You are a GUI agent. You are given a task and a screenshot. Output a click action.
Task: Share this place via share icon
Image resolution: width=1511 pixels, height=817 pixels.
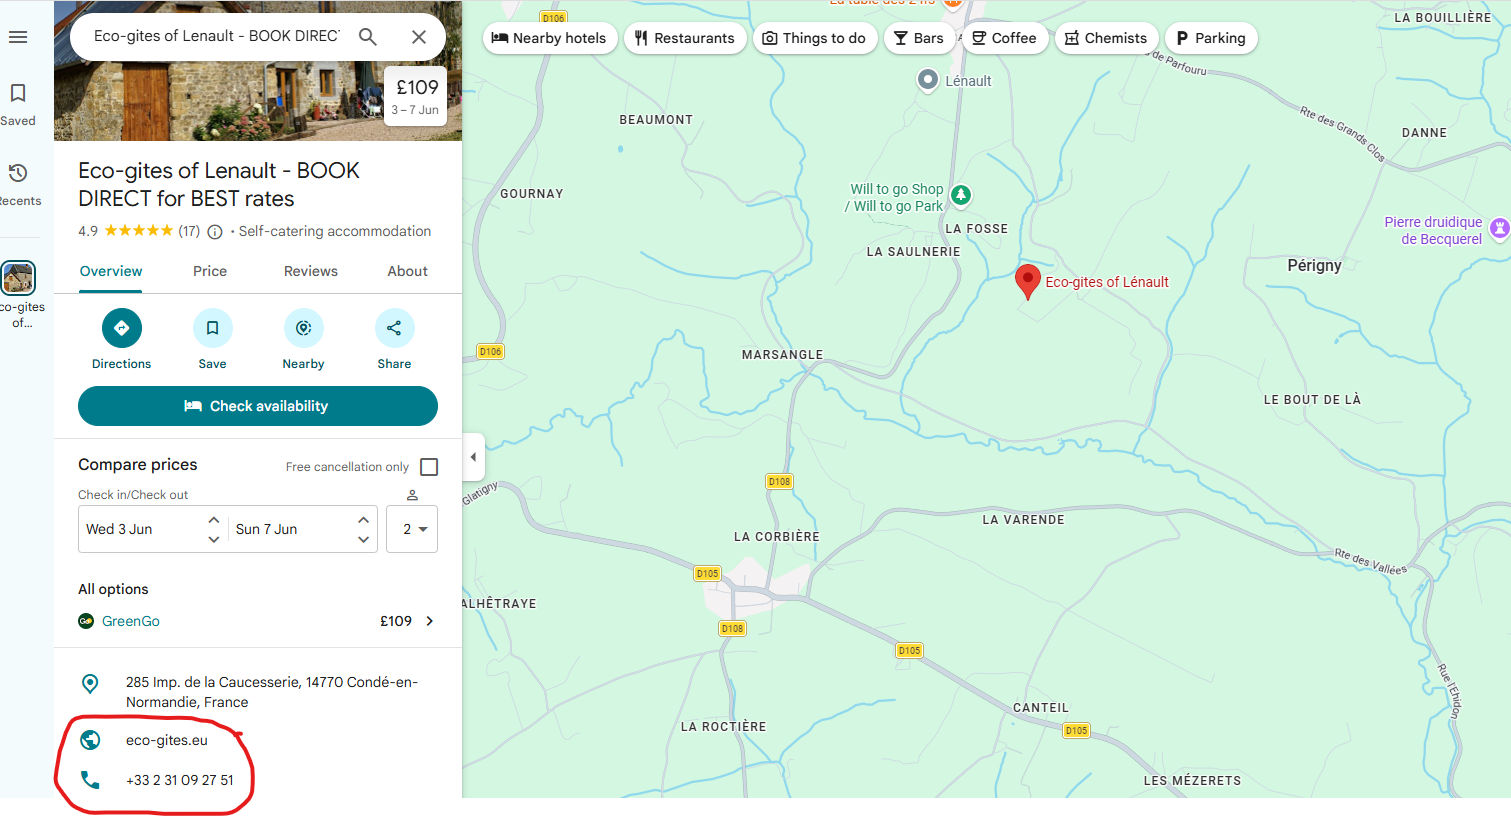point(395,328)
